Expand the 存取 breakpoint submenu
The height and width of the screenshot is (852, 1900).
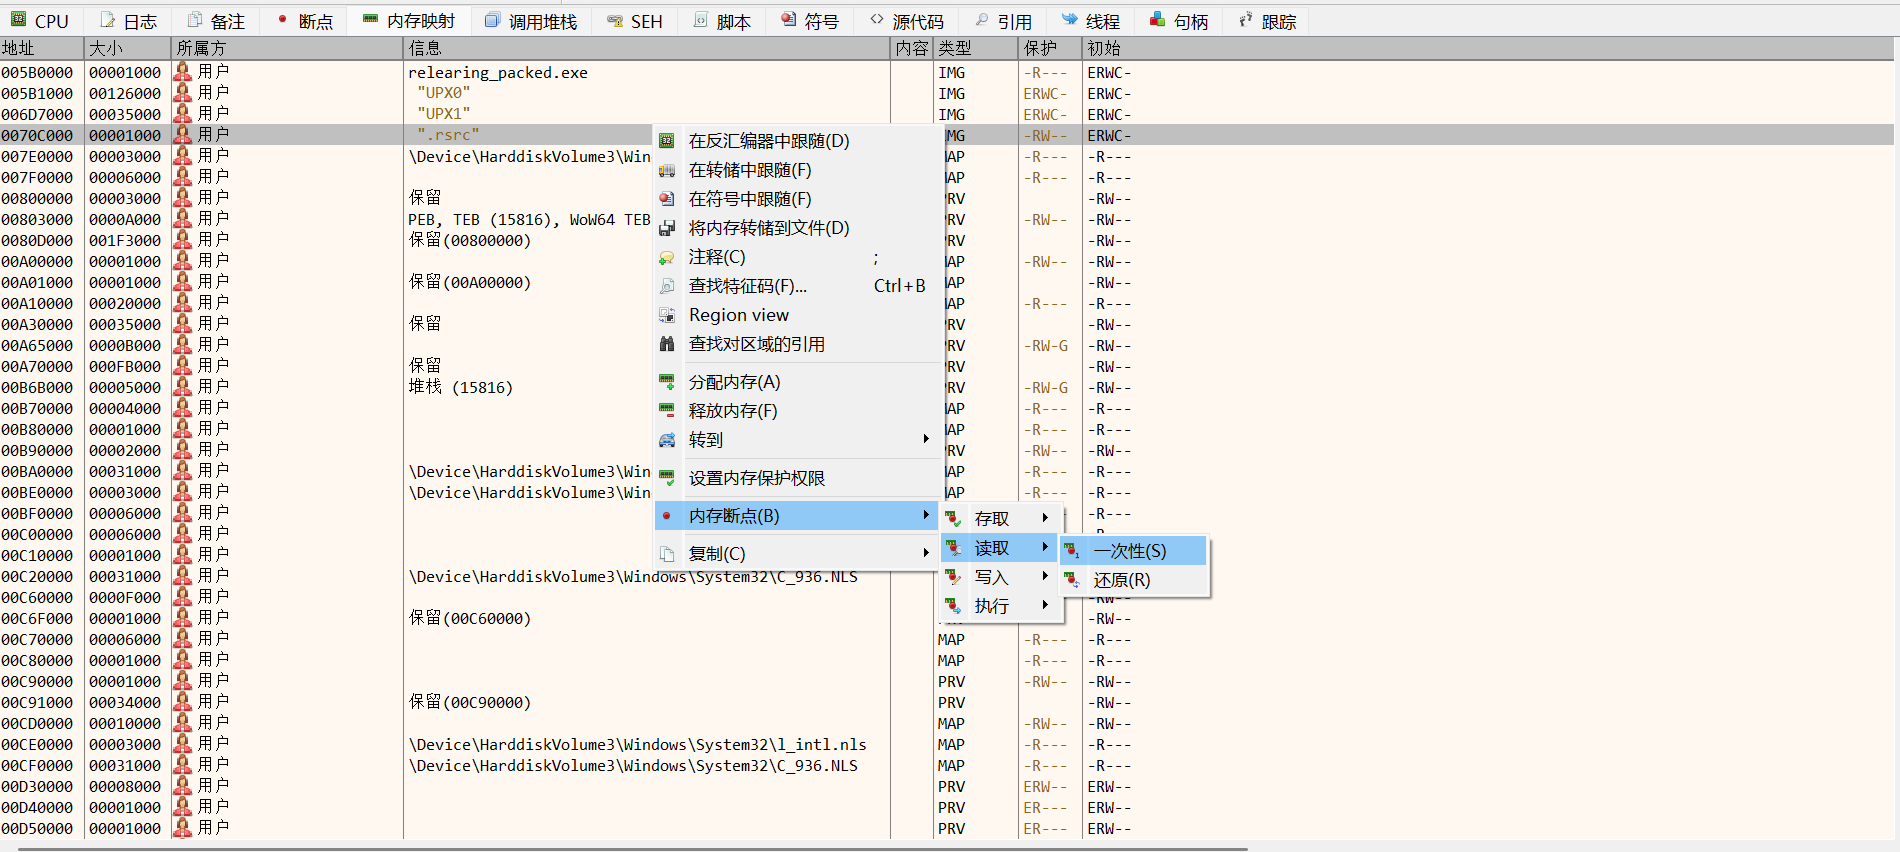(x=1045, y=518)
